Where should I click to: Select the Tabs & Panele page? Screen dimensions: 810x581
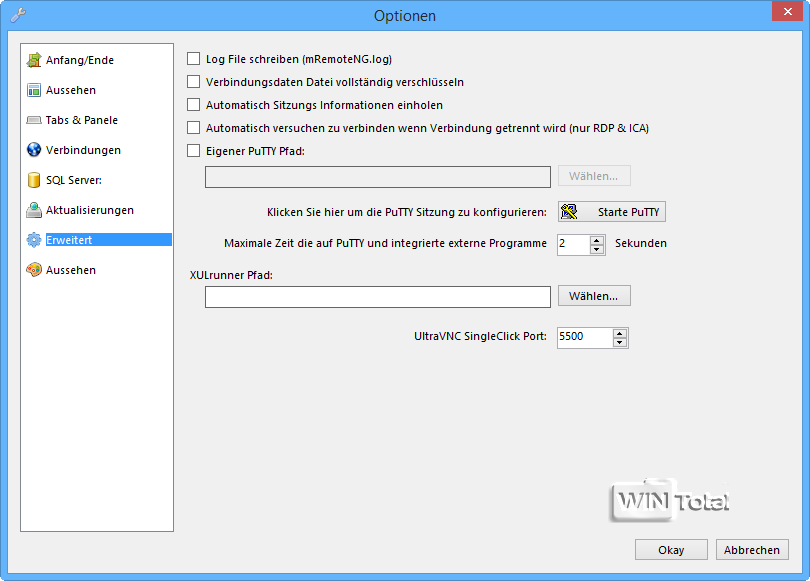pyautogui.click(x=82, y=120)
